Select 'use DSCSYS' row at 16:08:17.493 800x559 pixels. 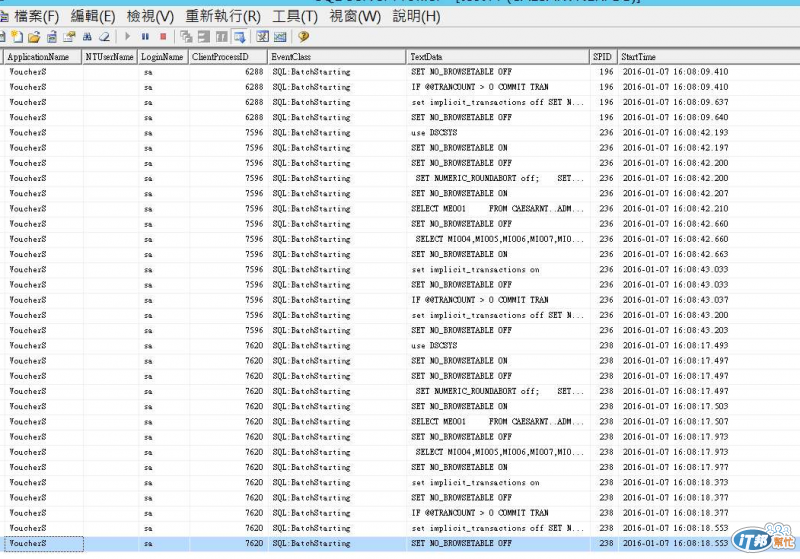pos(400,346)
